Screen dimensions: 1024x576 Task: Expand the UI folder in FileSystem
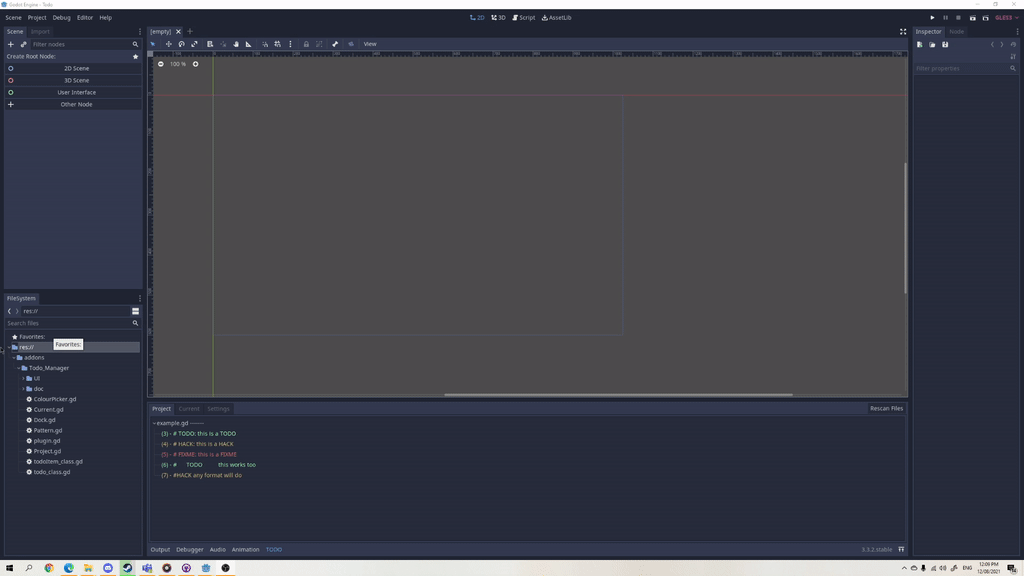[x=23, y=378]
